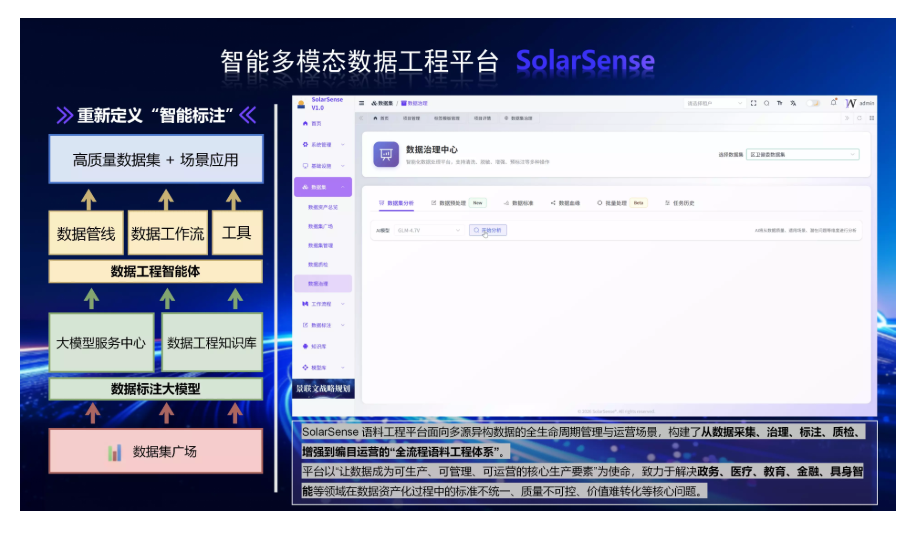Click the 知识库 sidebar icon

305,346
